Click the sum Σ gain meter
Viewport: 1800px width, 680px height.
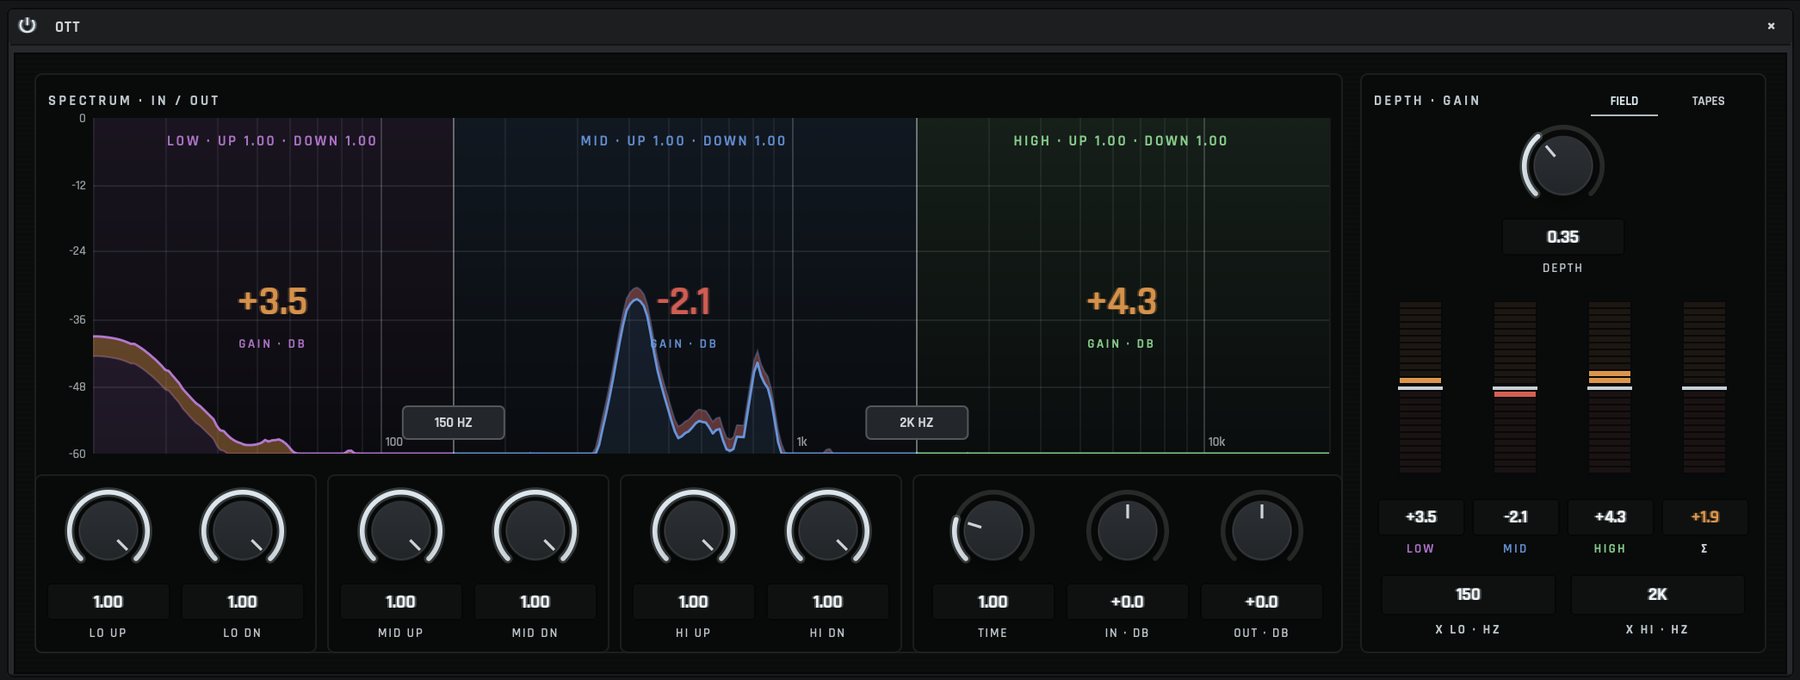1704,387
